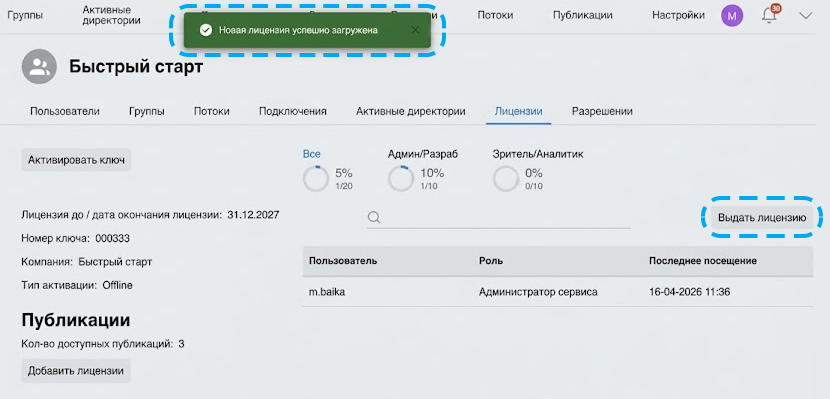This screenshot has width=830, height=399.
Task: Switch to the Группы tab
Action: 147,111
